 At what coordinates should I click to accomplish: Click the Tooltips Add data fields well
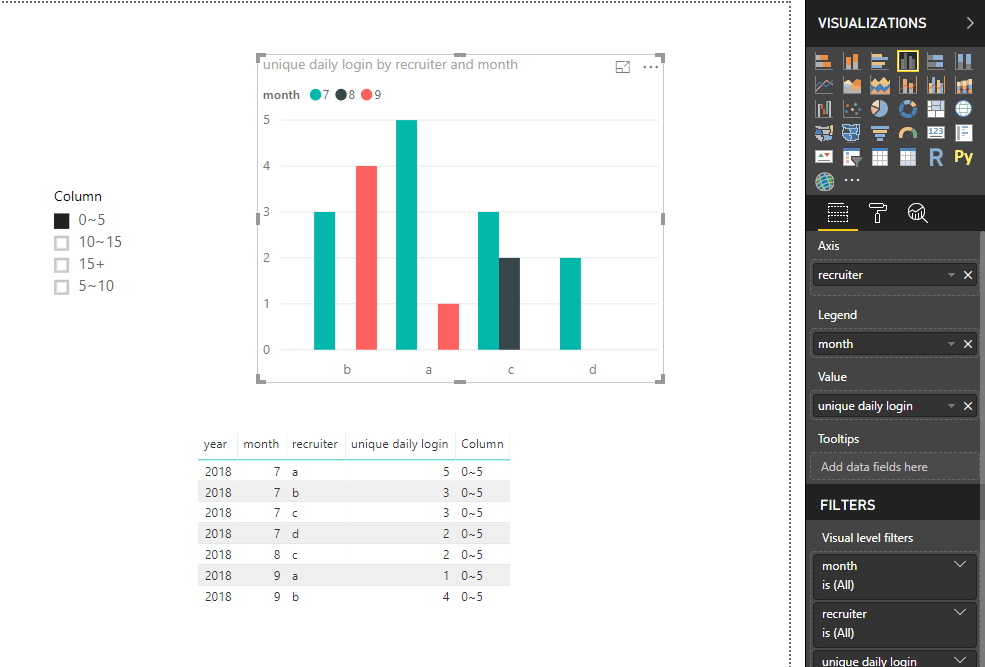tap(894, 467)
